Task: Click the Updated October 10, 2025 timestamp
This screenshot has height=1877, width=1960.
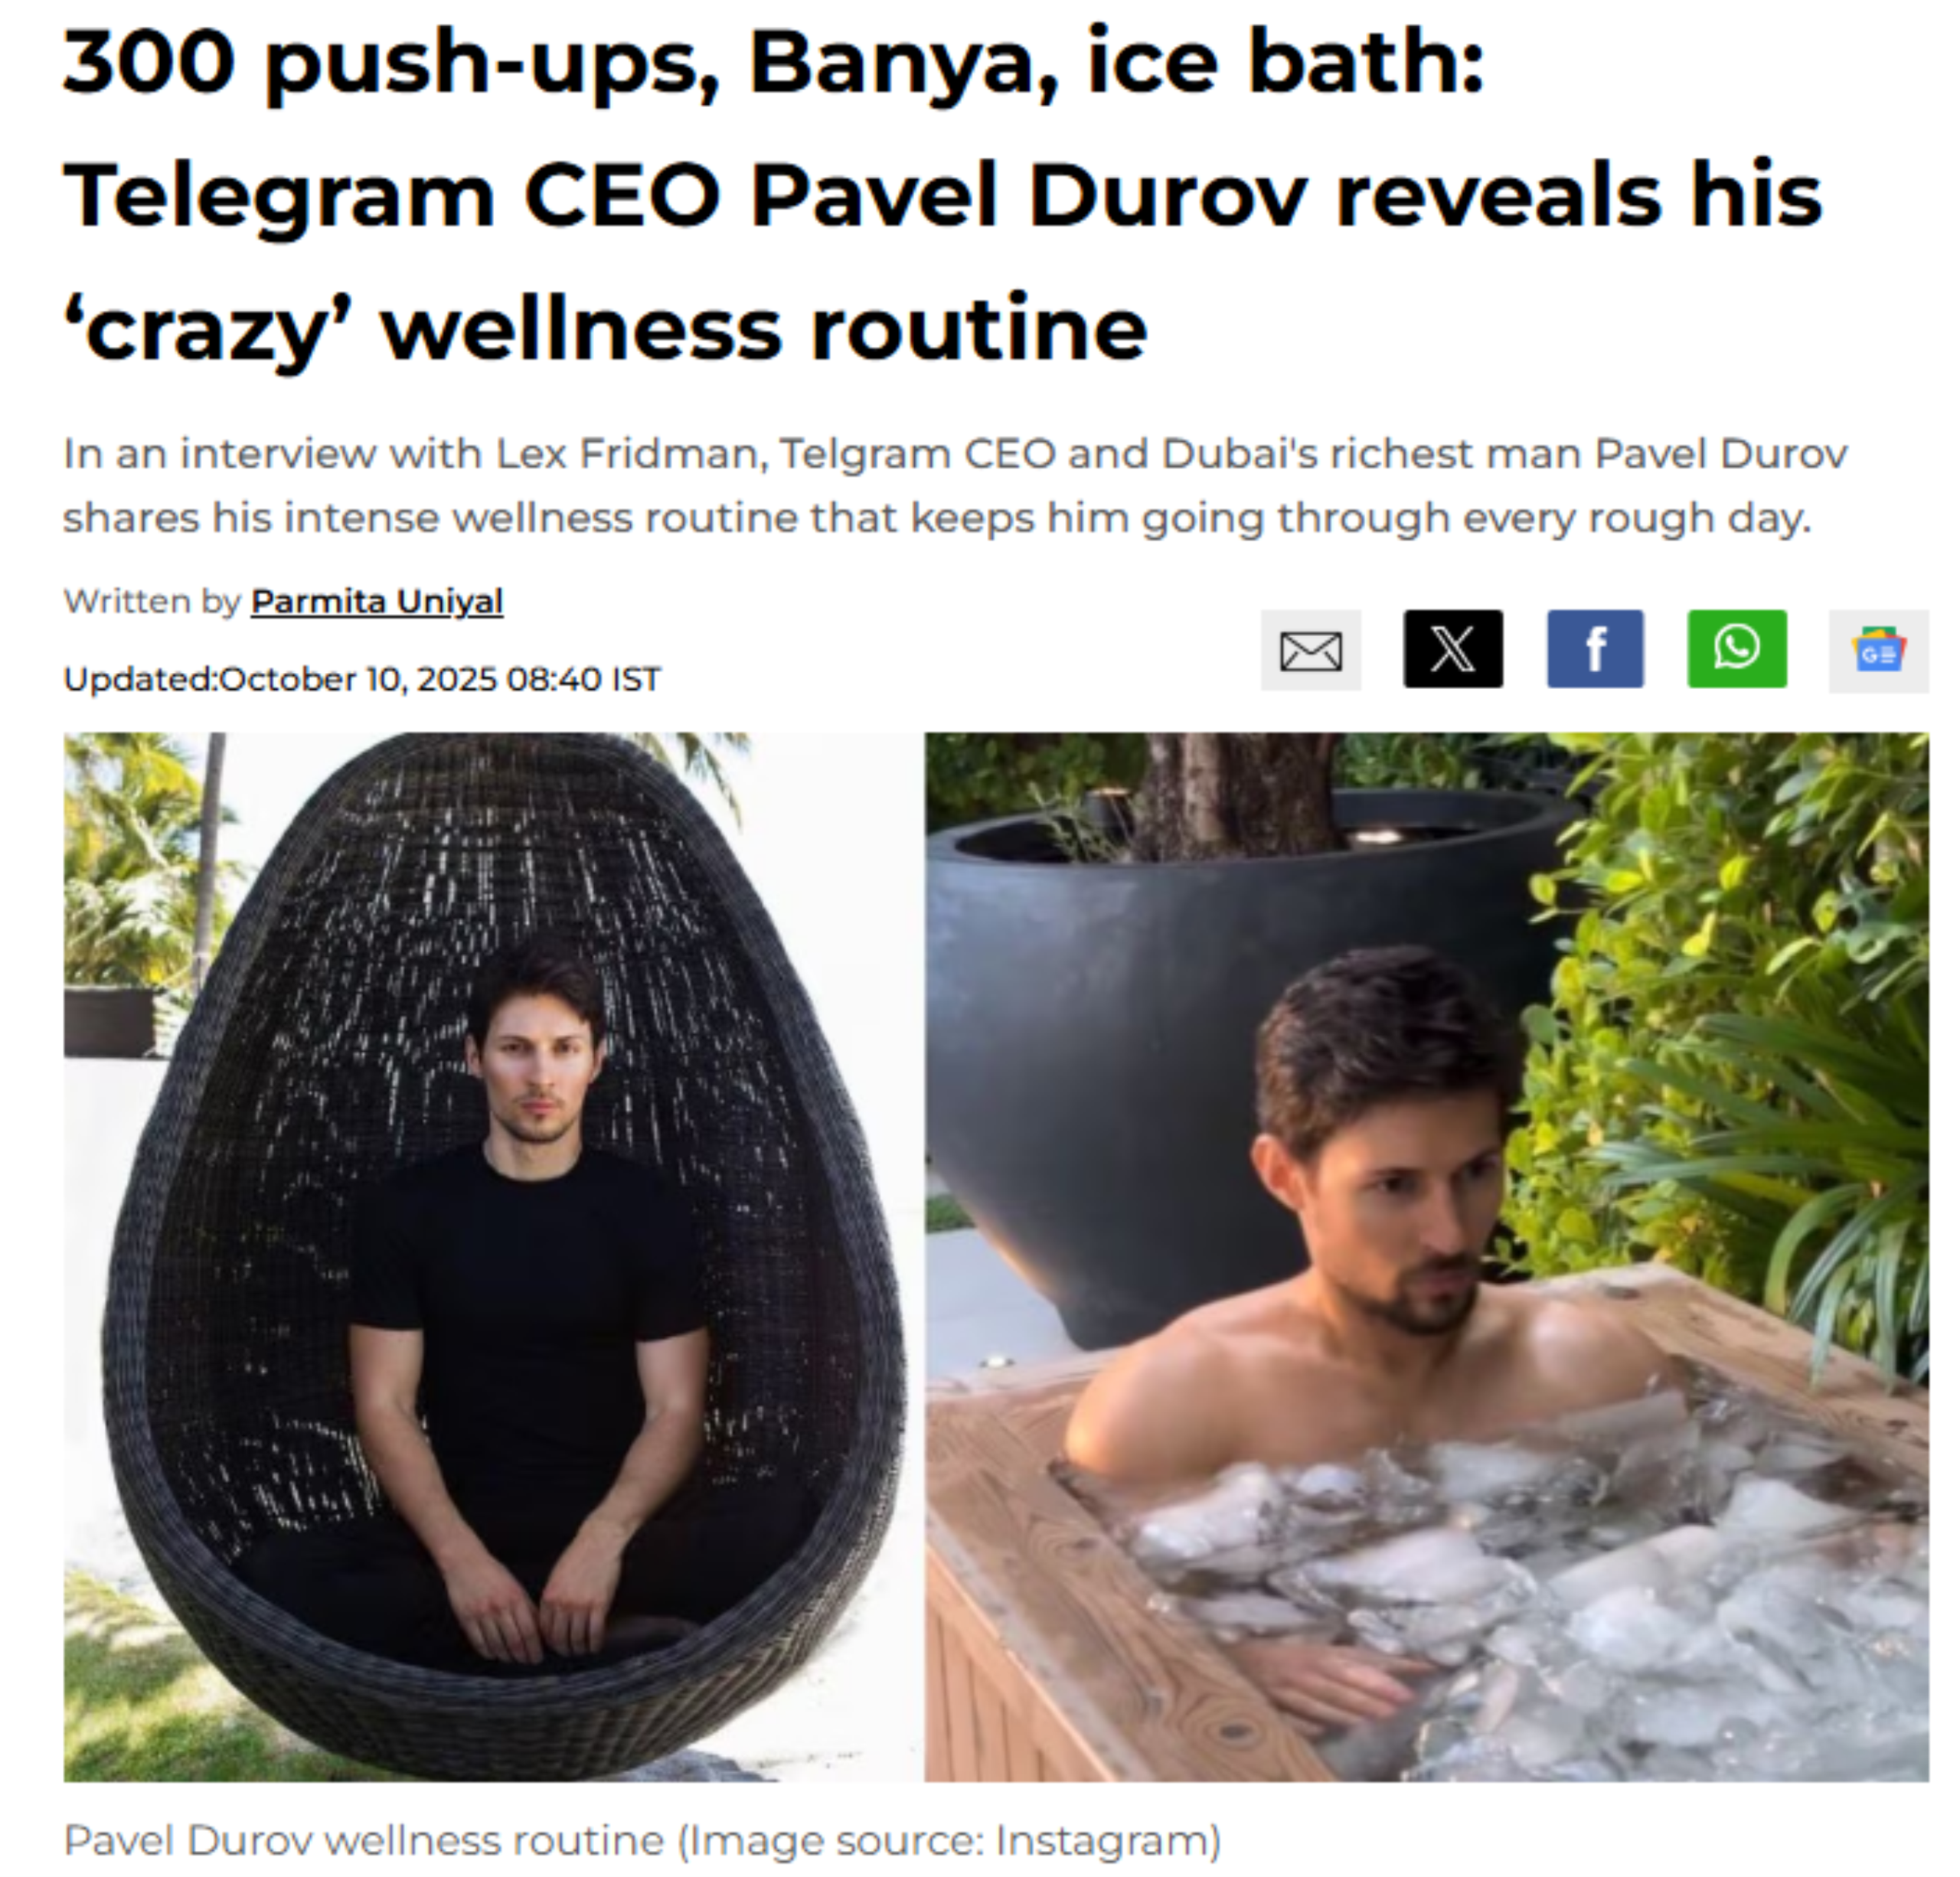Action: click(362, 679)
